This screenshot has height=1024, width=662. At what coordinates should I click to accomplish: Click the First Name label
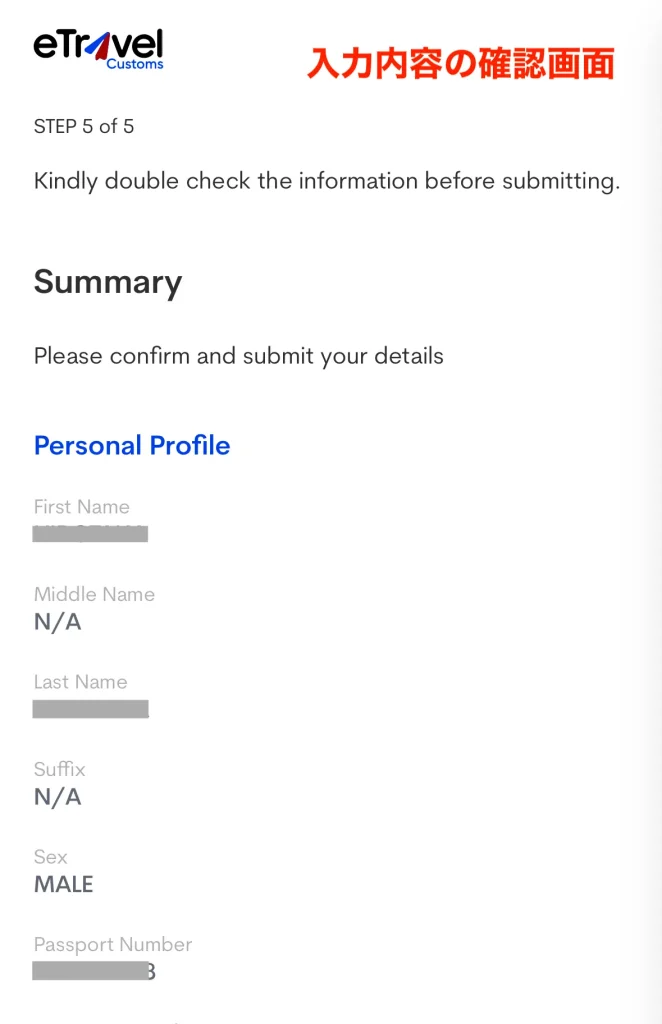(82, 507)
